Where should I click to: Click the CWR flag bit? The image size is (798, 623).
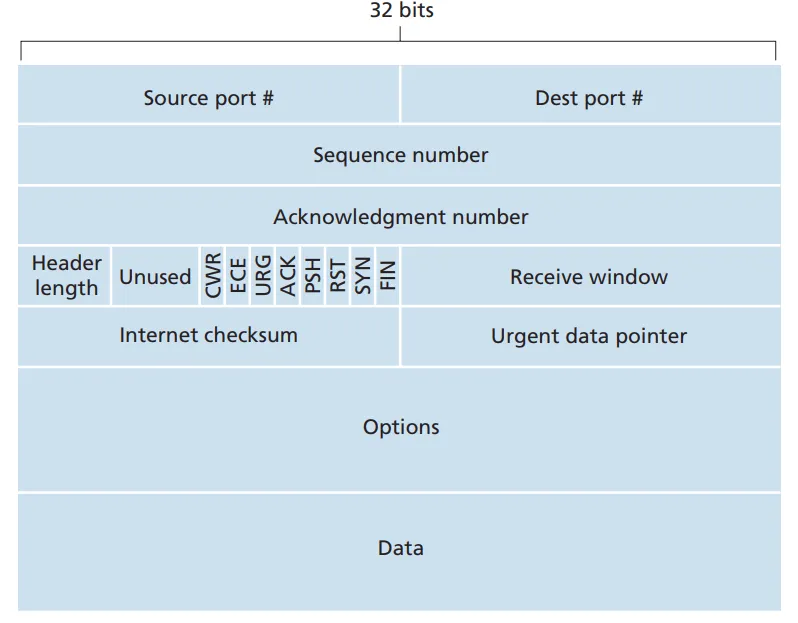click(x=213, y=276)
